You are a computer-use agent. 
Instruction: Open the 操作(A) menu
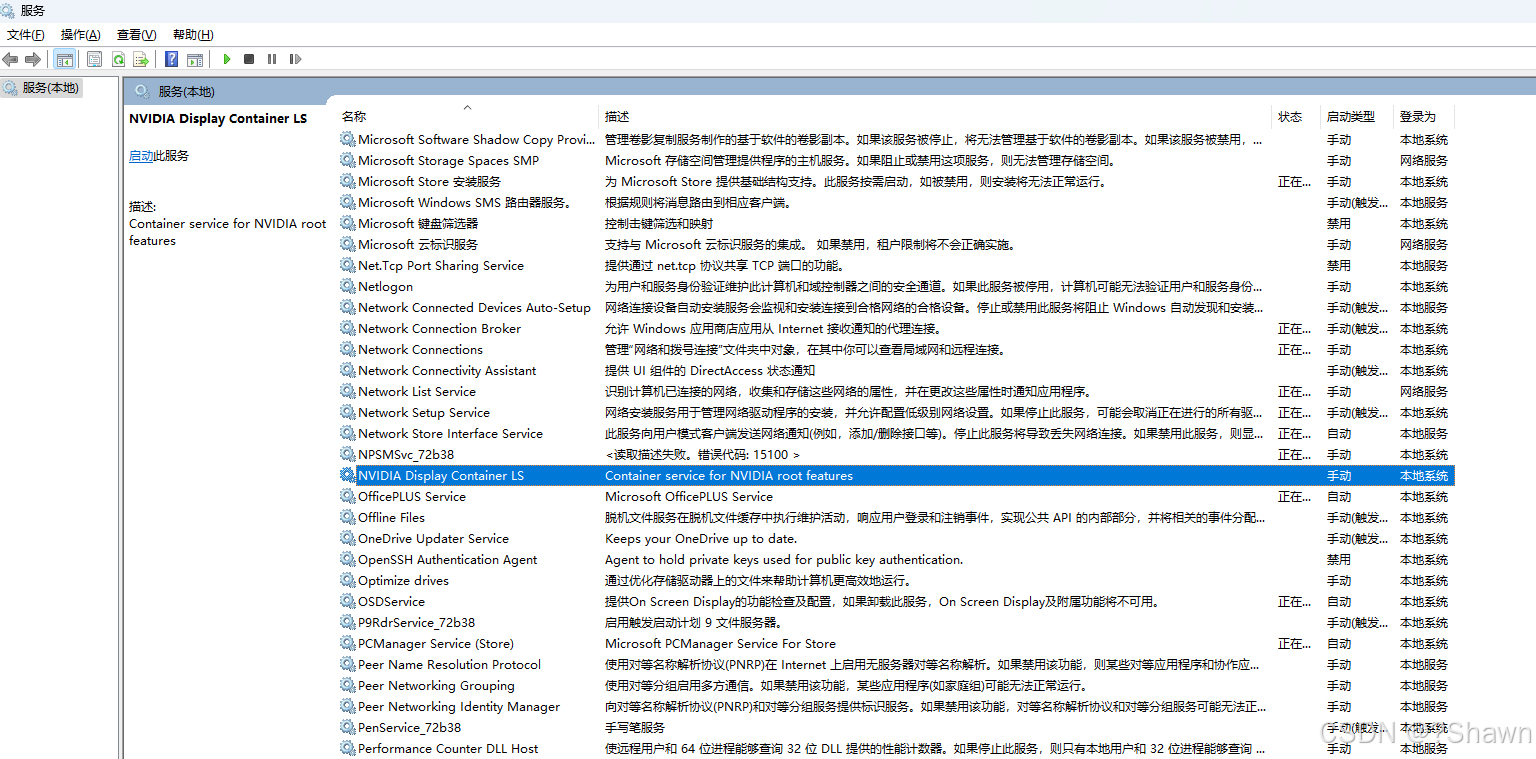pos(80,34)
